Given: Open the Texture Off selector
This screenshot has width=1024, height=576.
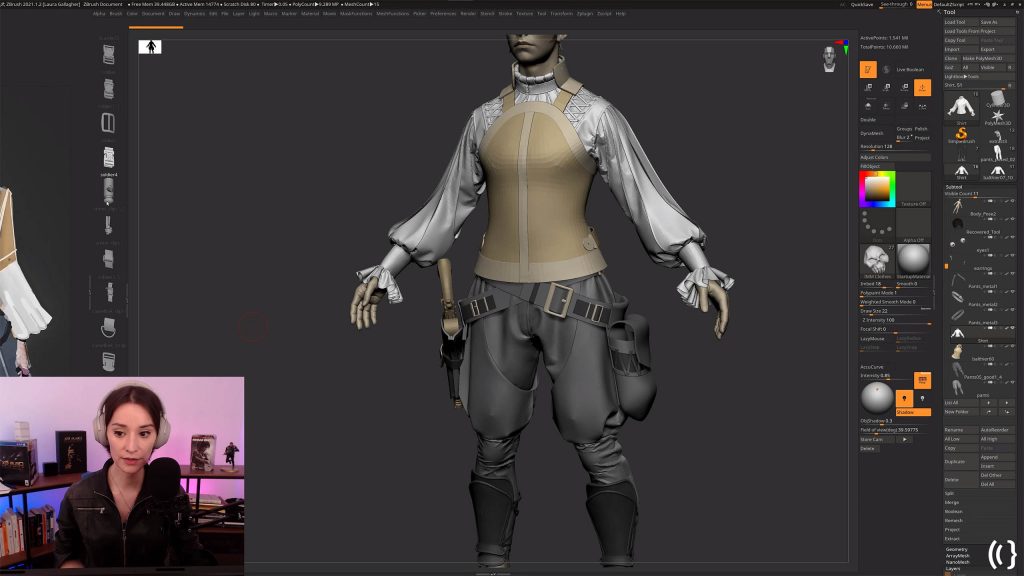Looking at the screenshot, I should [x=913, y=189].
